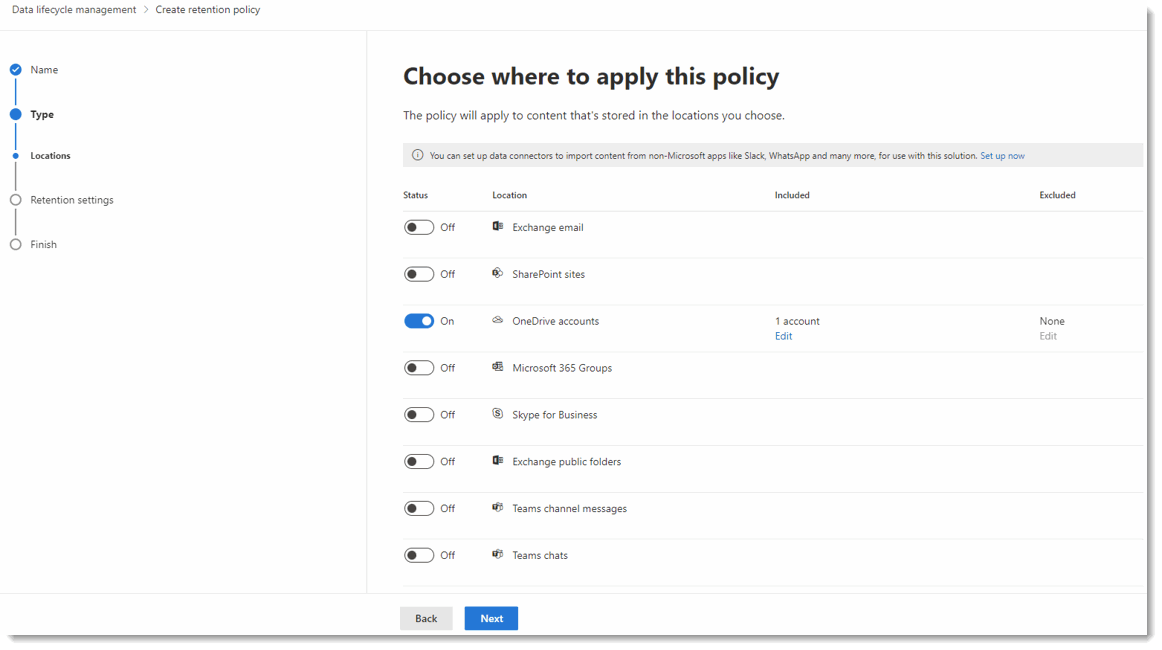Click the 'Exchange email' location label
This screenshot has width=1162, height=650.
pyautogui.click(x=548, y=228)
